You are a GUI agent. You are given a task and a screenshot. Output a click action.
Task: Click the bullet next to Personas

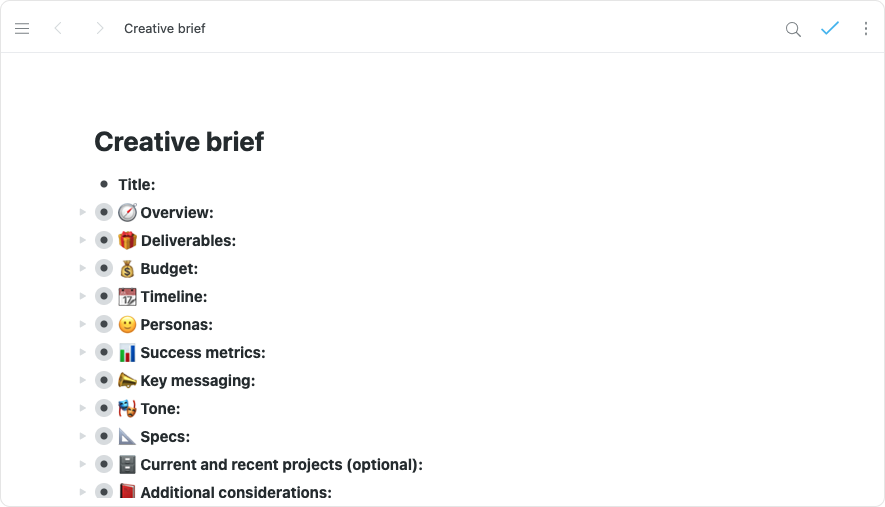(104, 325)
